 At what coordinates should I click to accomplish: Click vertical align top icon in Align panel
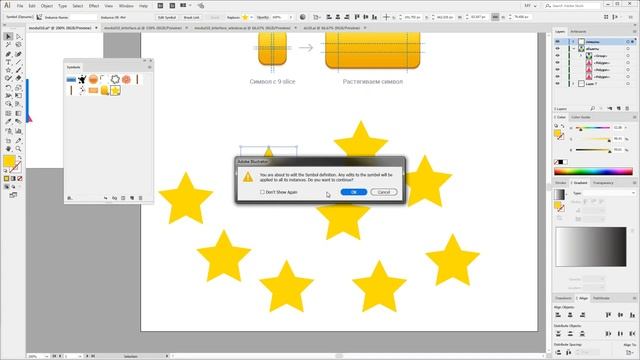point(608,315)
